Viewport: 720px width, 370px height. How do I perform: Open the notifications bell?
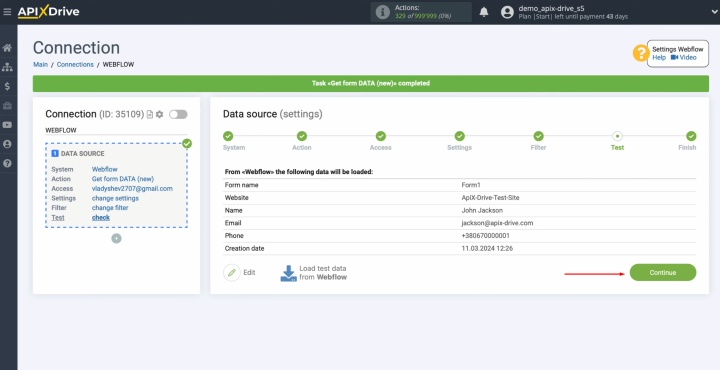coord(484,12)
